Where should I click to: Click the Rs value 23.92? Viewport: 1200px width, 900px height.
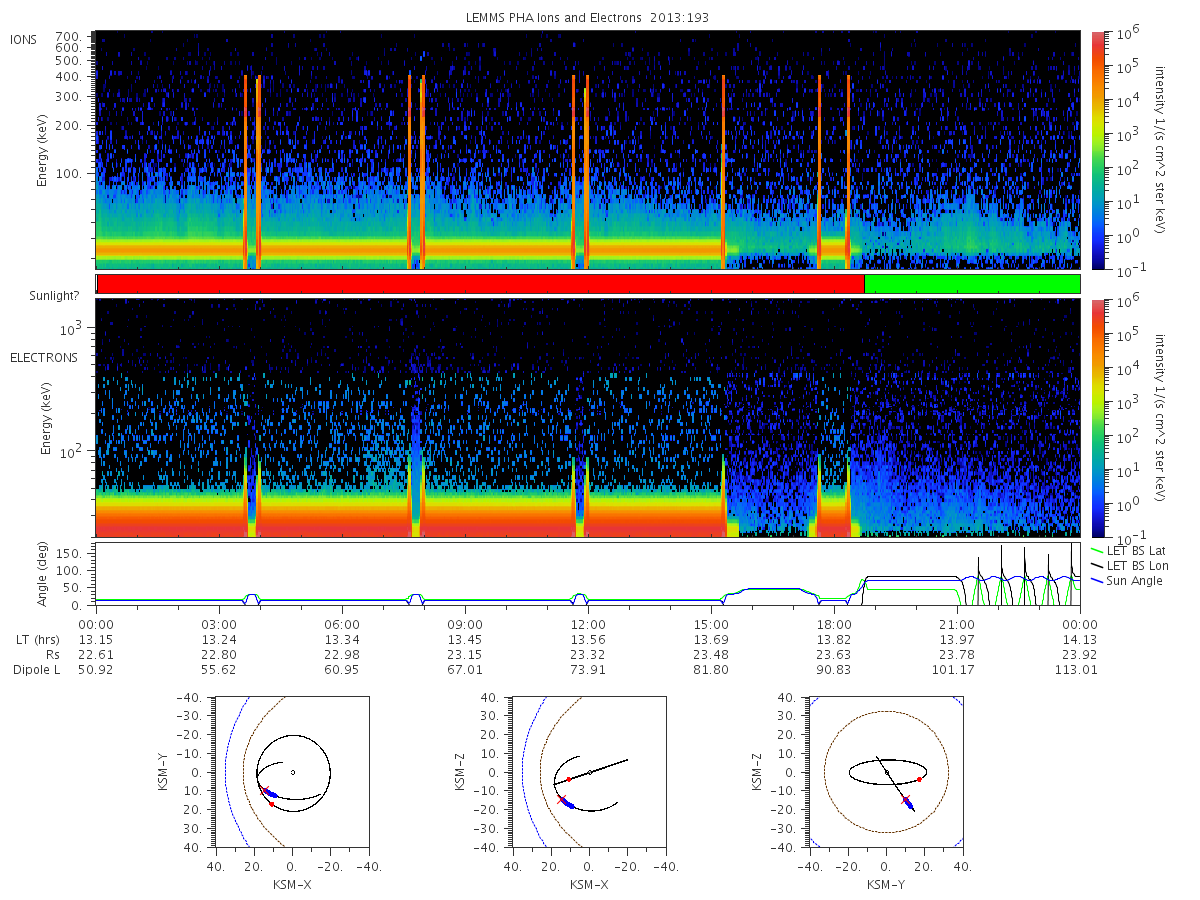click(1080, 654)
